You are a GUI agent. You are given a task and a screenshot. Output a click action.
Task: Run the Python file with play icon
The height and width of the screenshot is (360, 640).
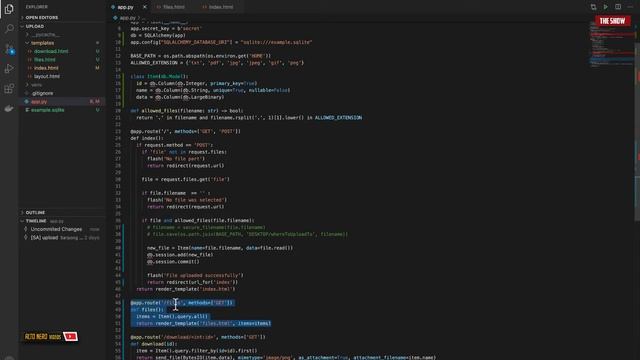[x=606, y=7]
